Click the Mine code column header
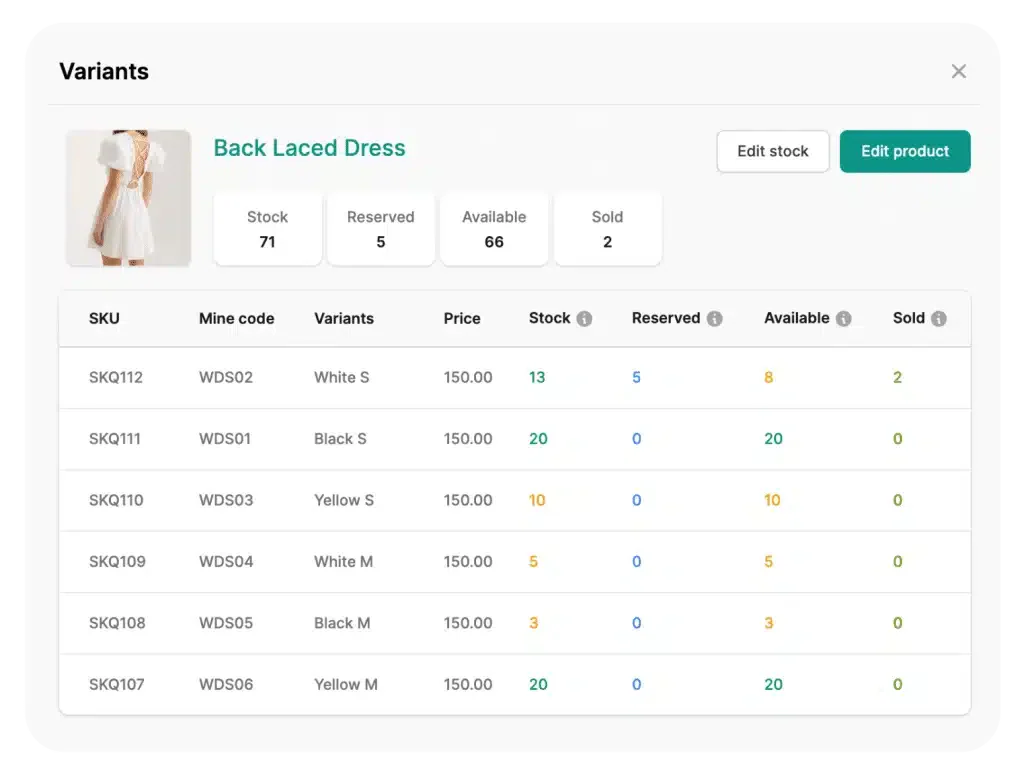Viewport: 1024px width, 778px height. (x=236, y=319)
